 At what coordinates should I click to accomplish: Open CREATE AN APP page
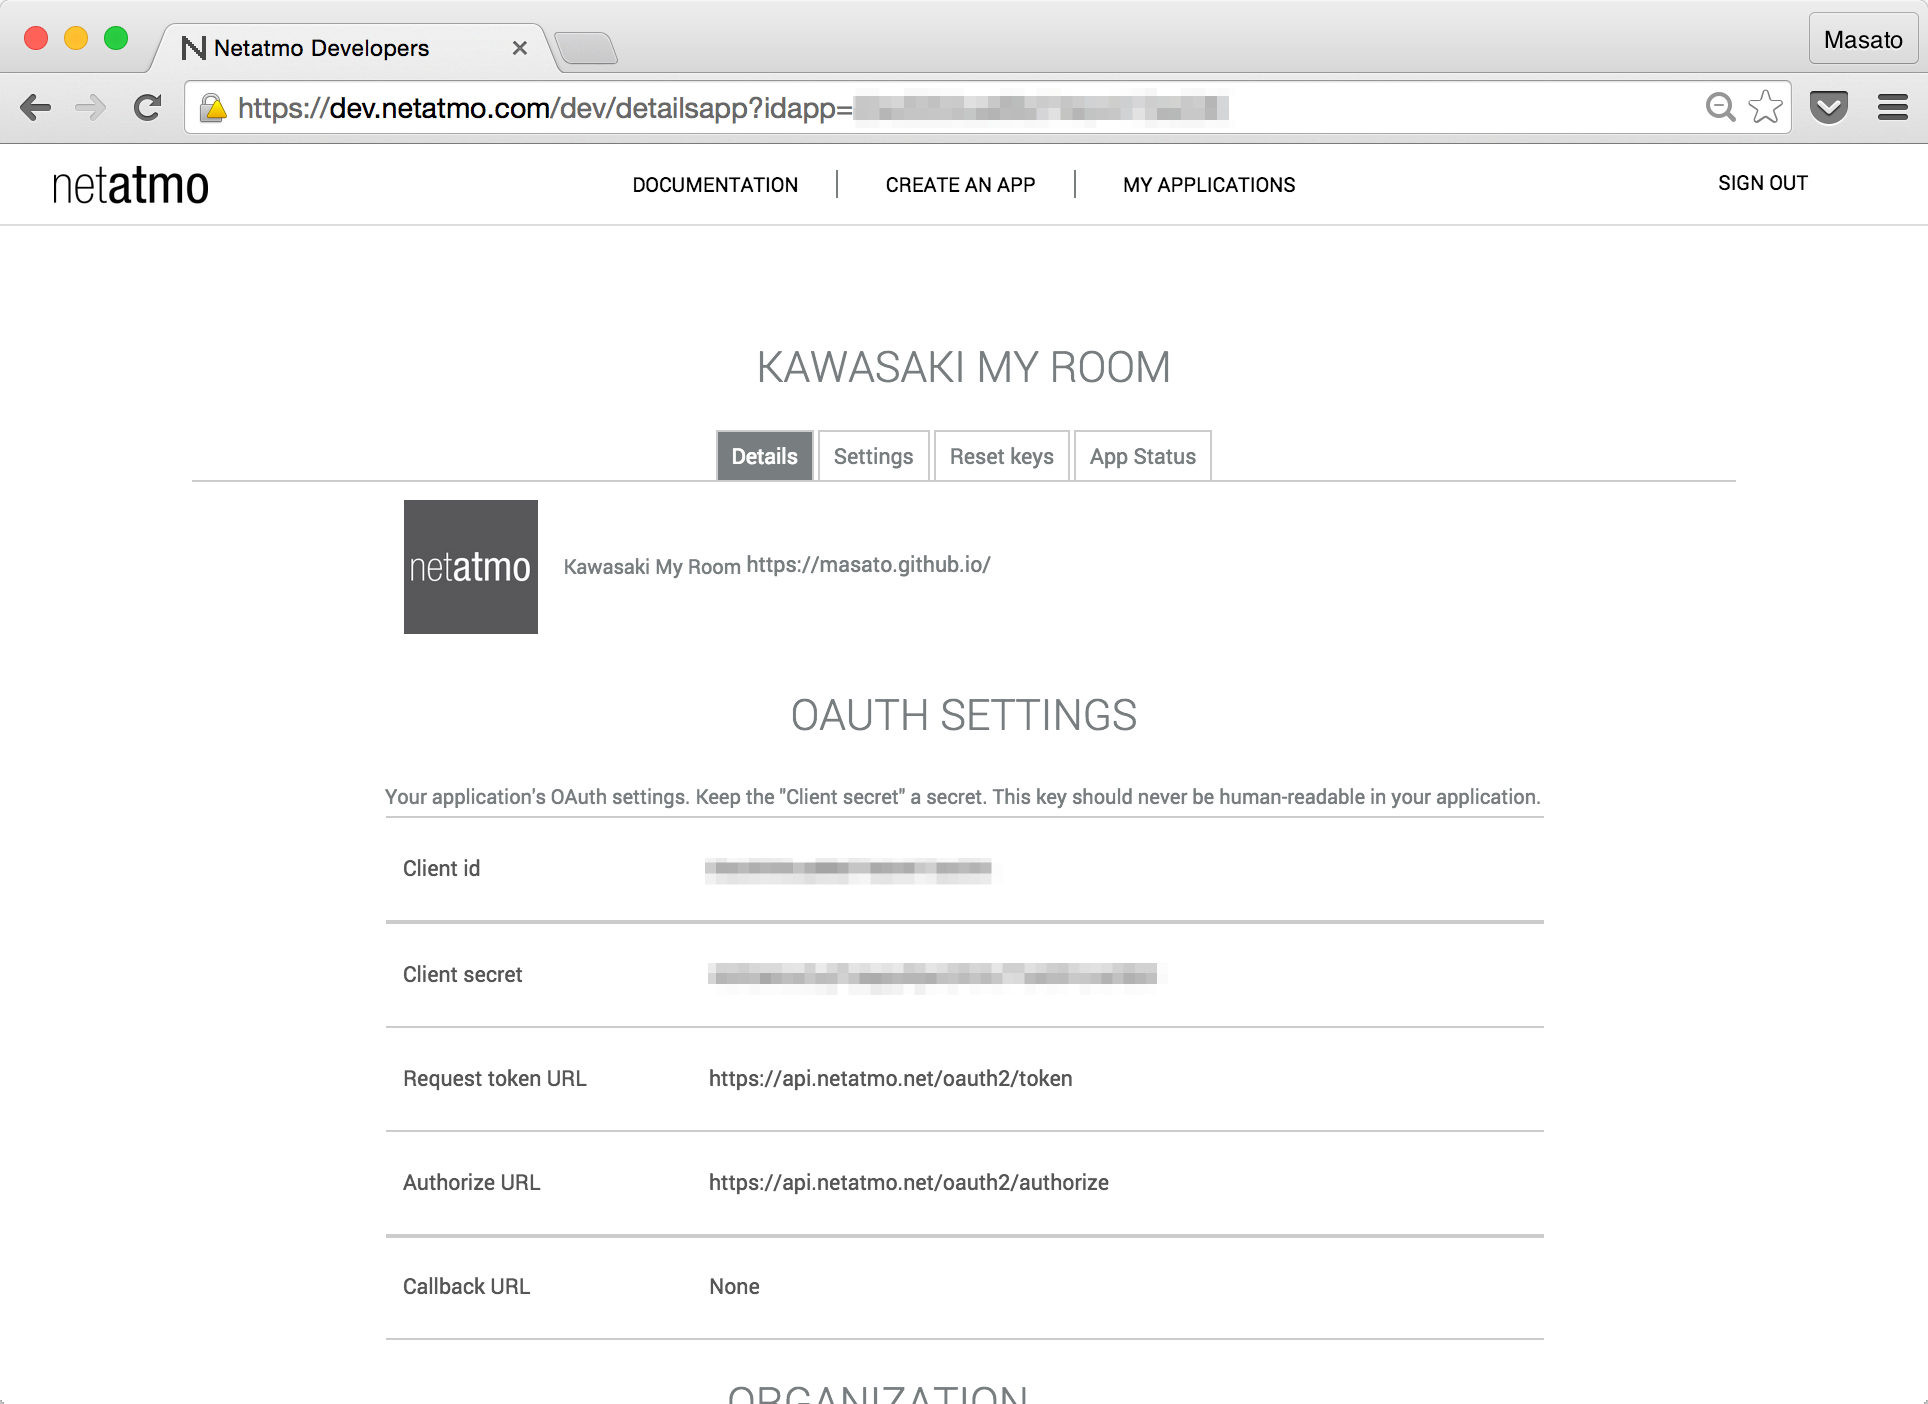tap(960, 185)
